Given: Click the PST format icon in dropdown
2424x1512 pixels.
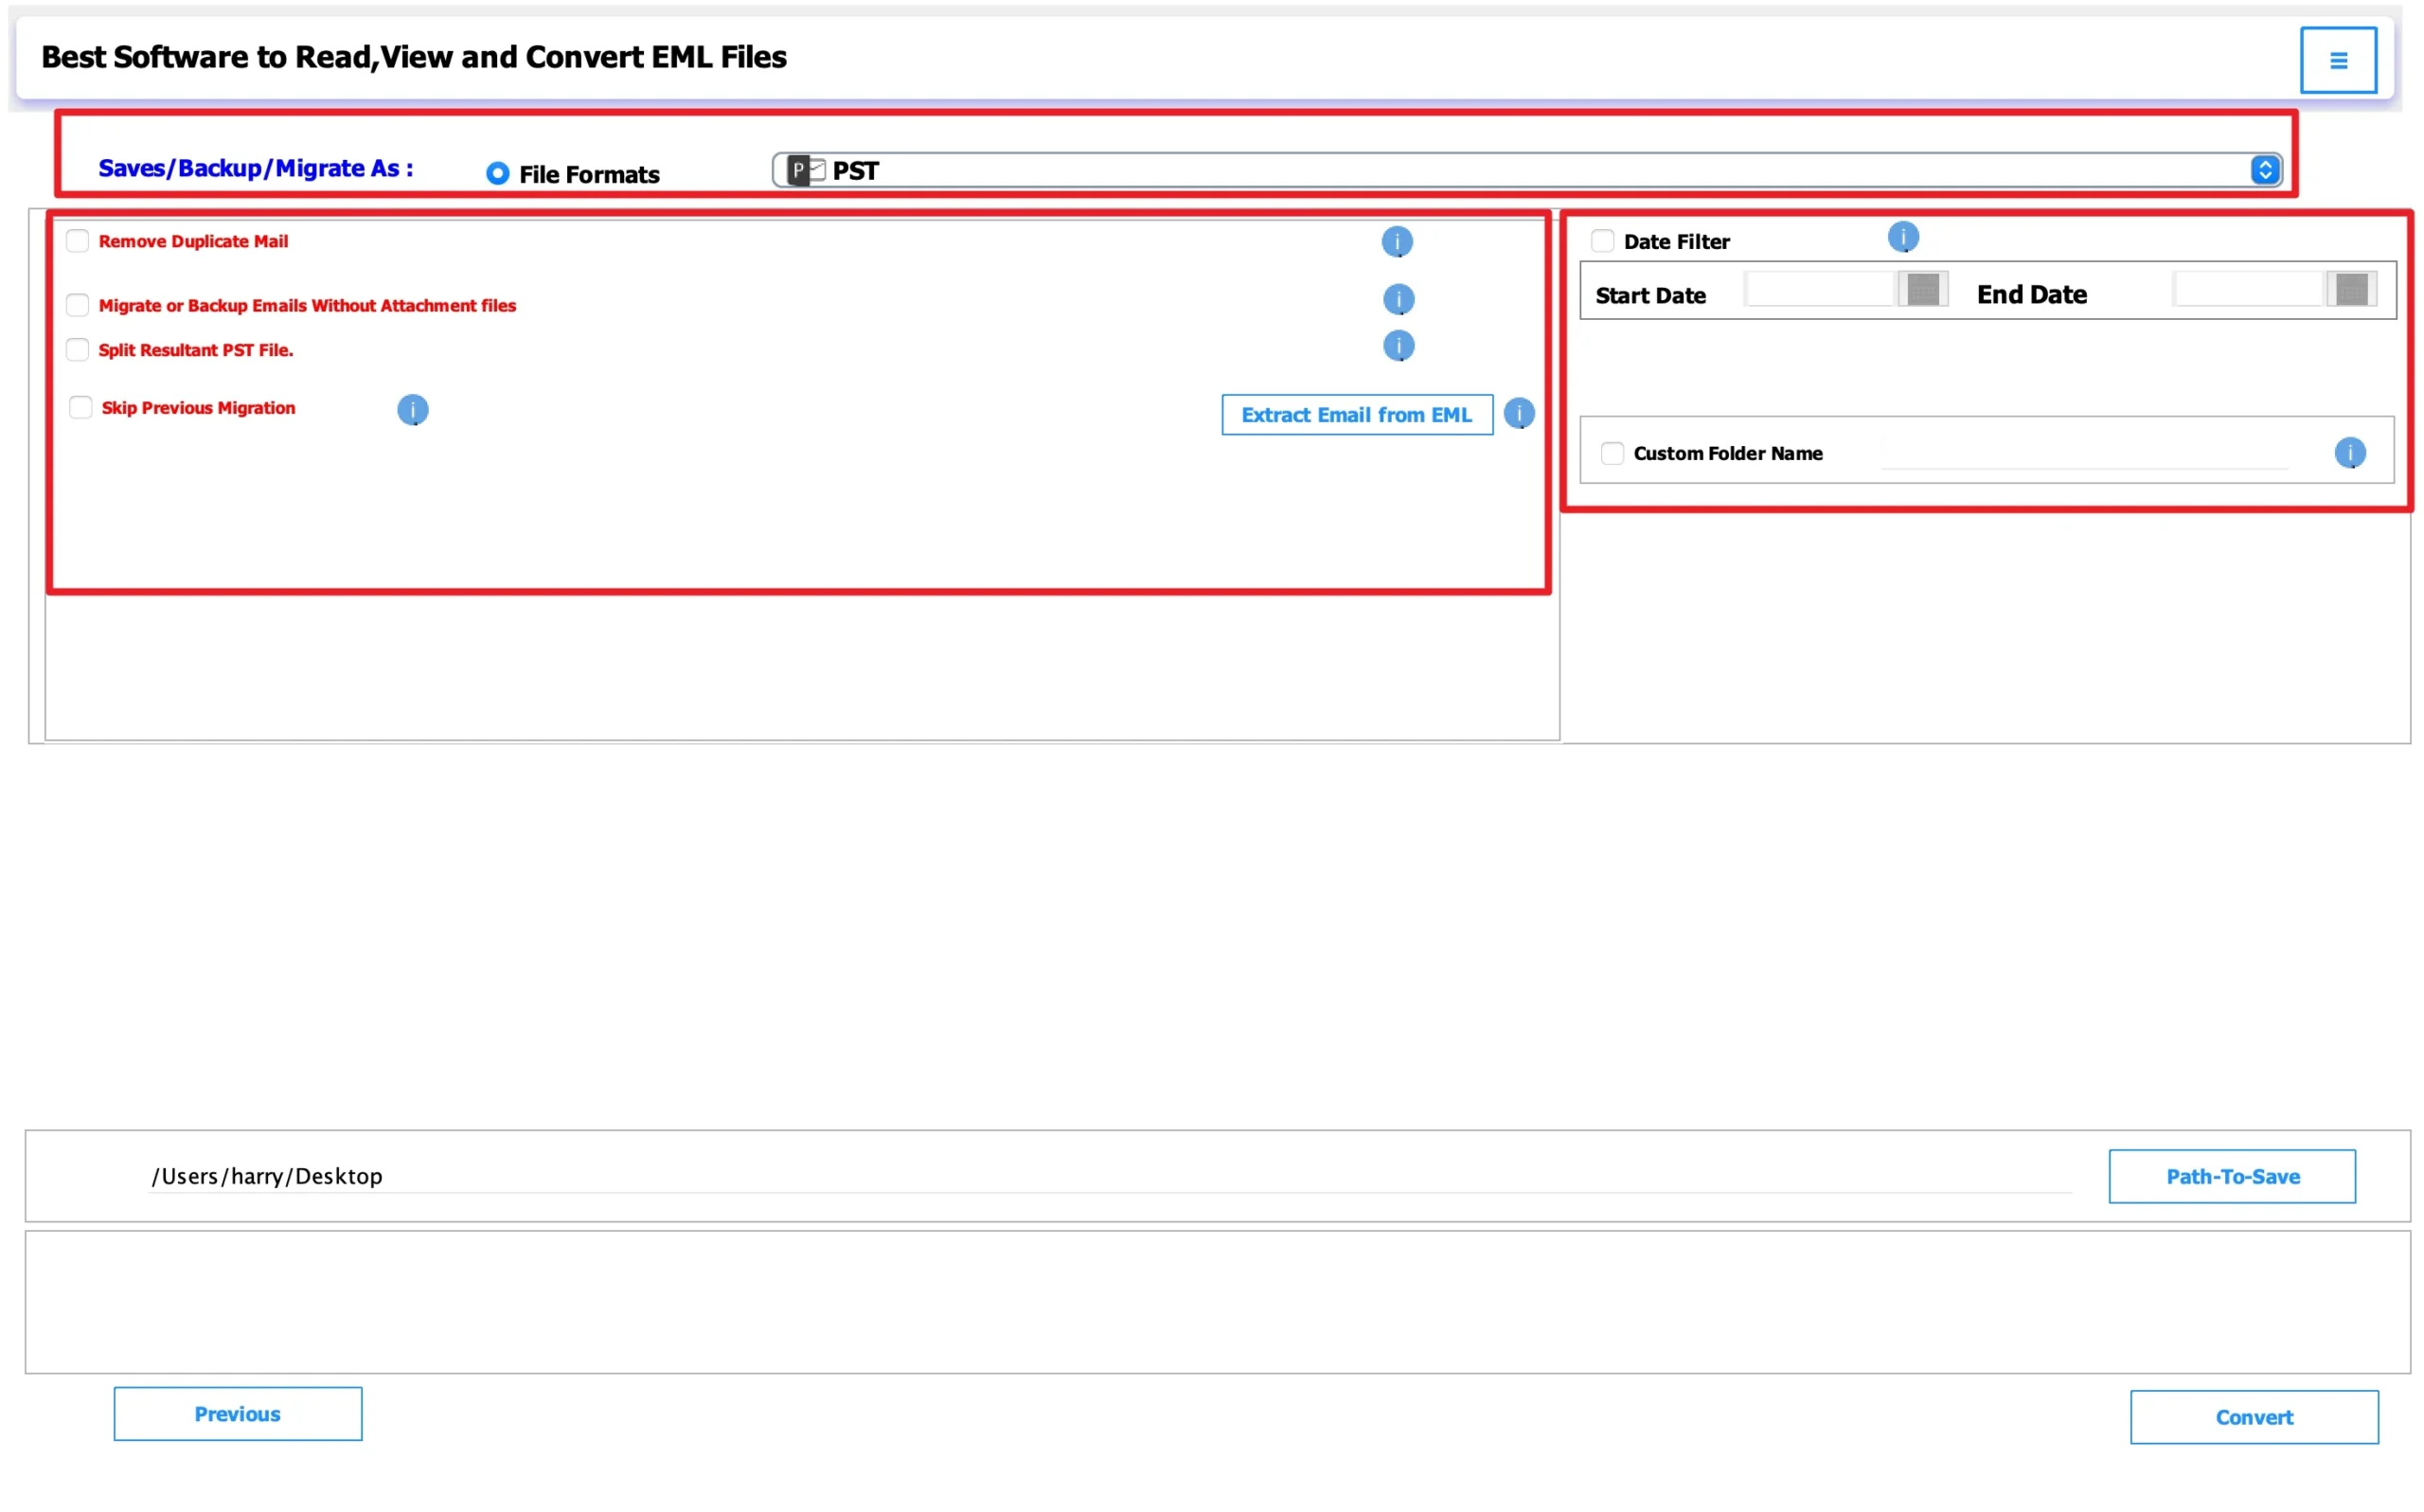Looking at the screenshot, I should pos(805,170).
